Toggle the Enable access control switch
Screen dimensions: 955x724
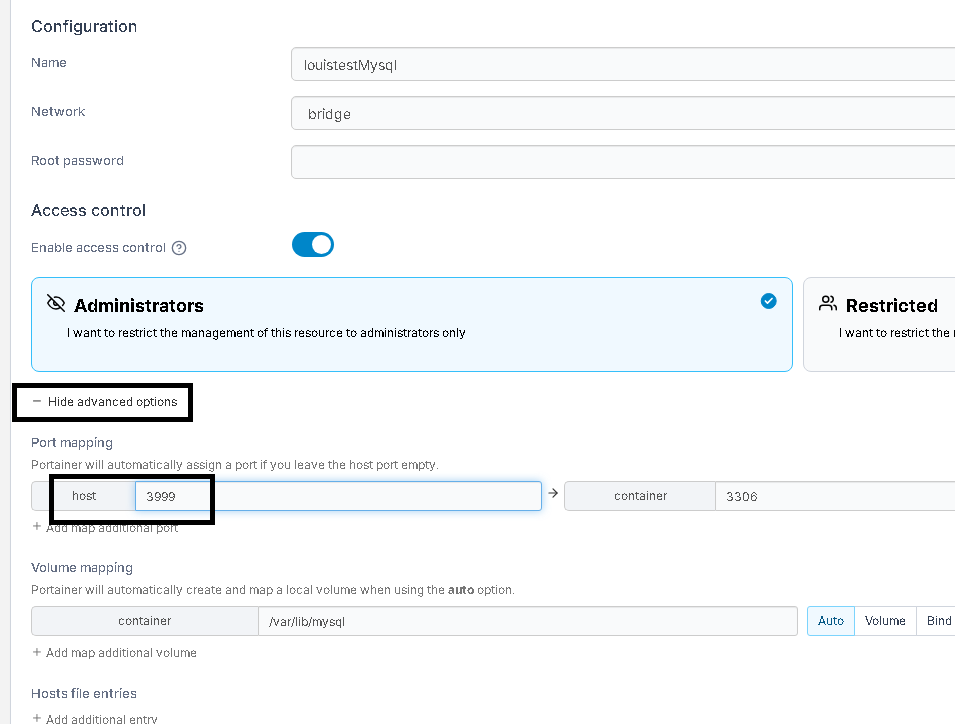click(312, 245)
